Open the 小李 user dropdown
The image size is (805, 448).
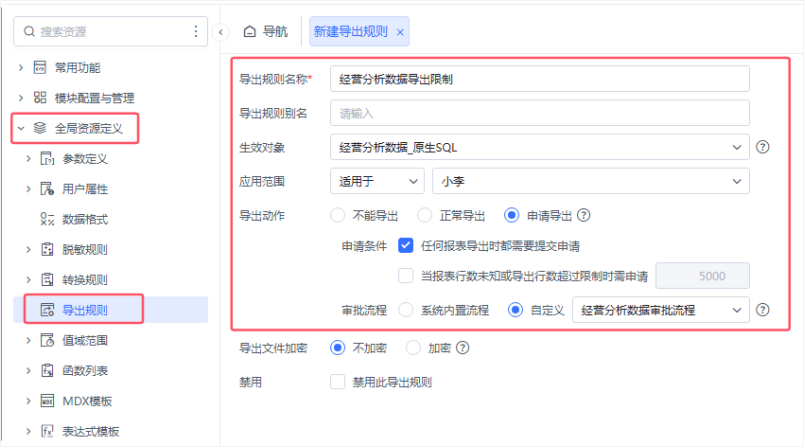click(x=591, y=181)
